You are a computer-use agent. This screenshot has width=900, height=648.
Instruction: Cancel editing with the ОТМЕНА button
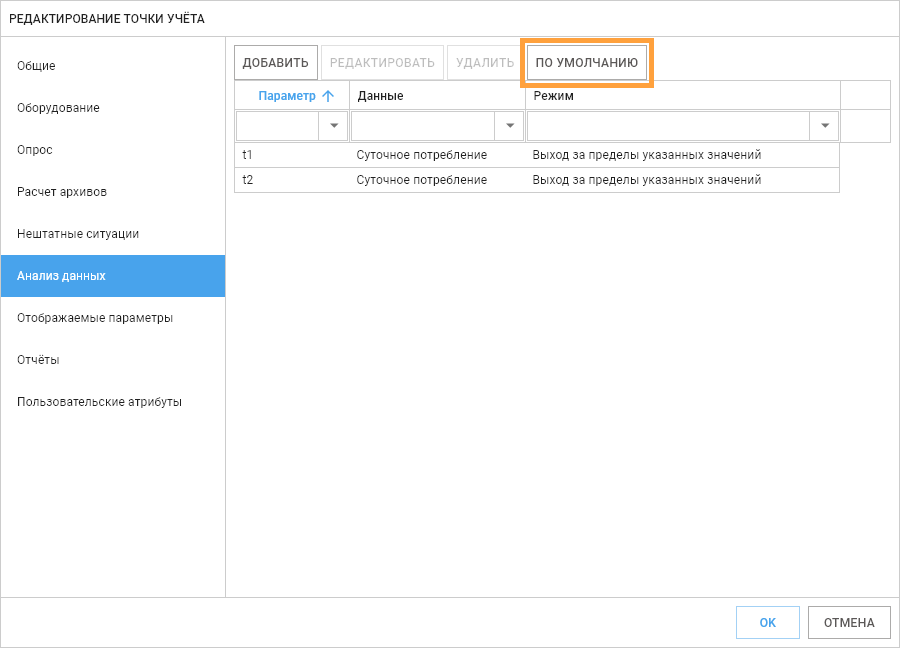849,622
